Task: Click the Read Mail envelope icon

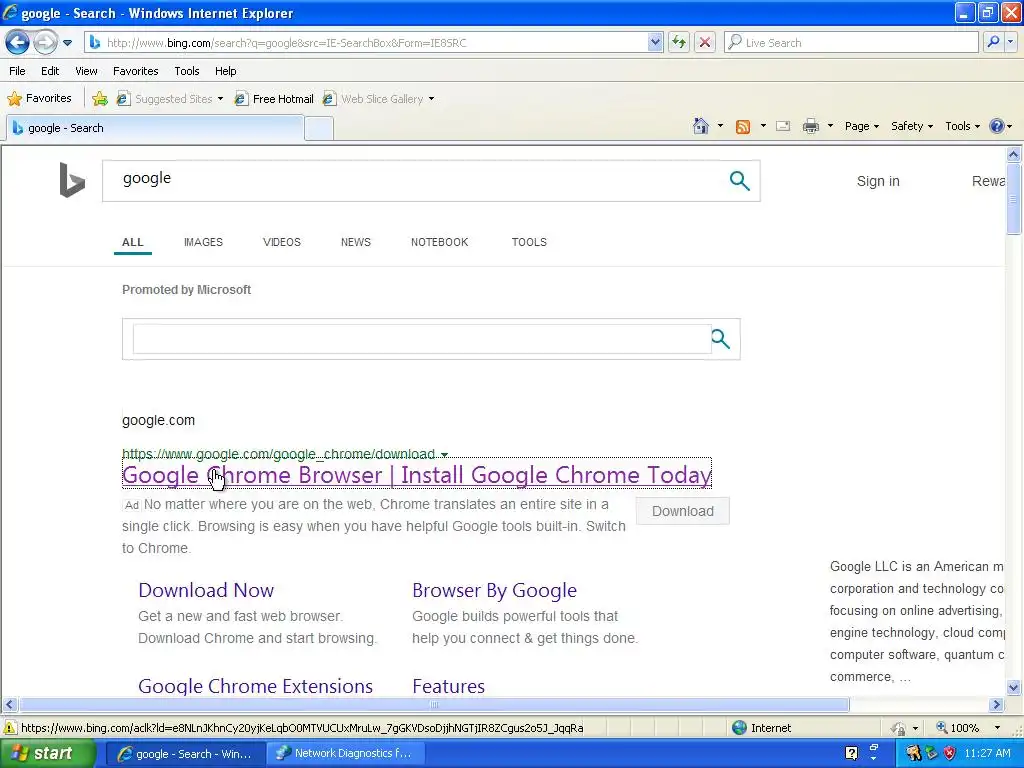Action: point(783,126)
